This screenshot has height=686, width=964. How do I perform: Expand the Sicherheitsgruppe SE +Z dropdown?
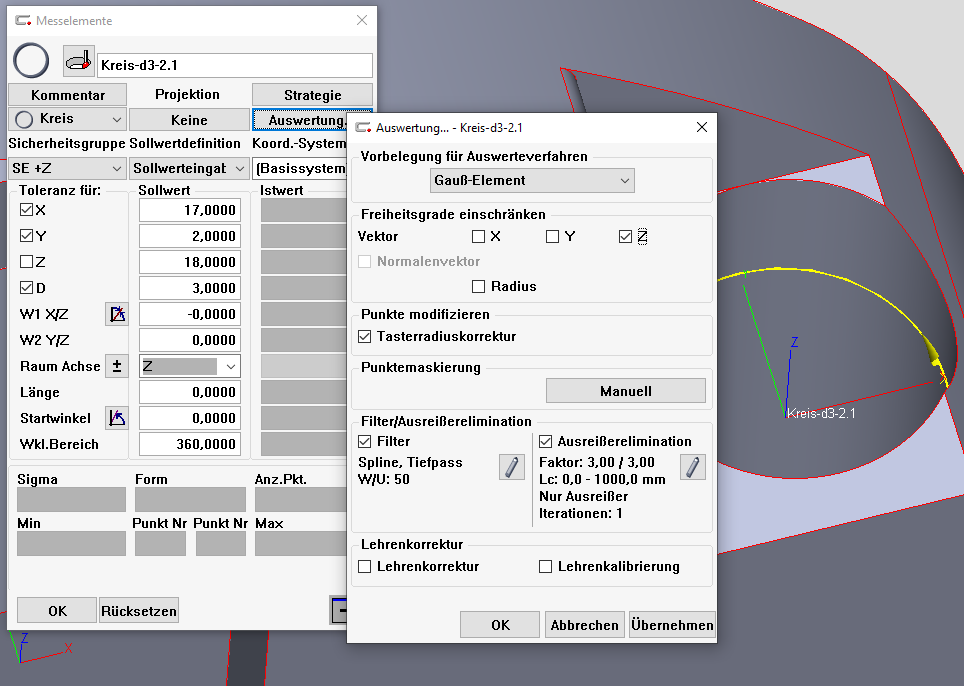tap(67, 169)
